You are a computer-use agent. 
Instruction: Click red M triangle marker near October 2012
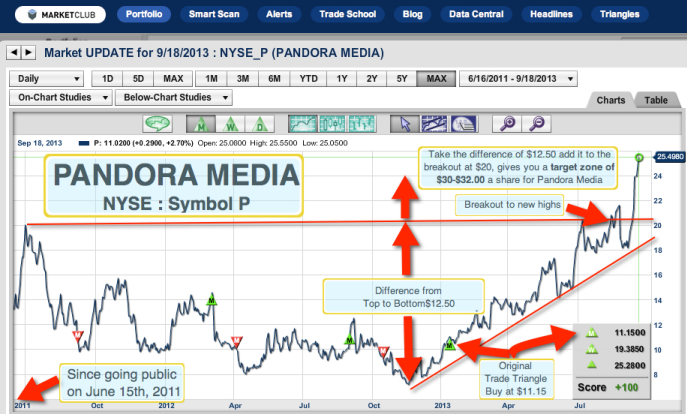pyautogui.click(x=383, y=350)
